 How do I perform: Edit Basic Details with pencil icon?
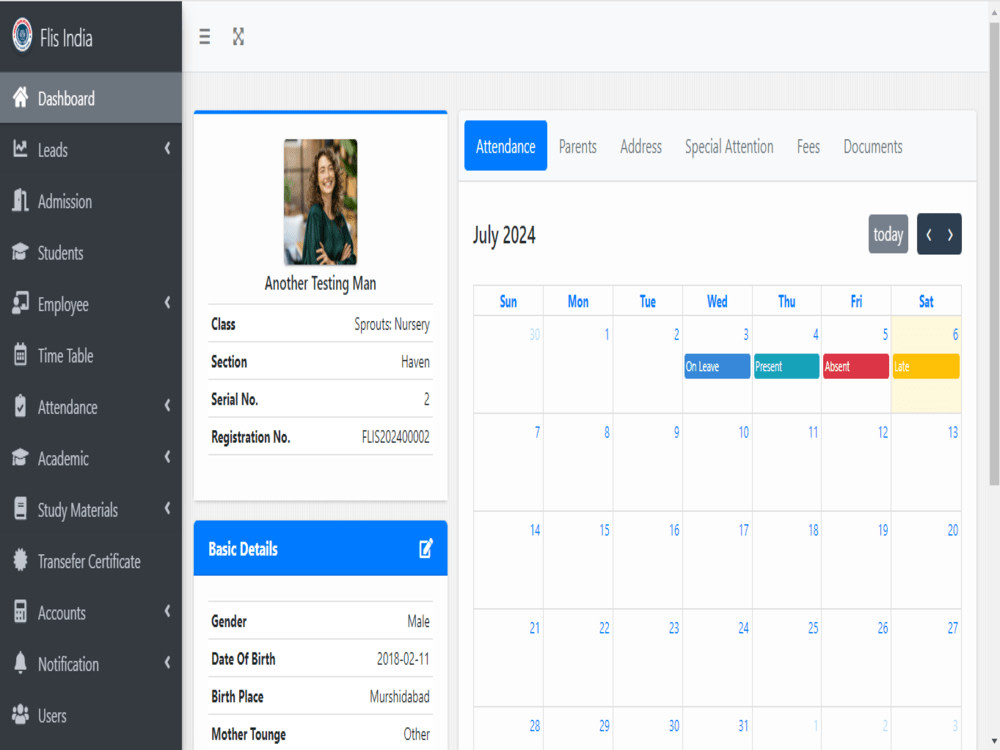coord(426,548)
